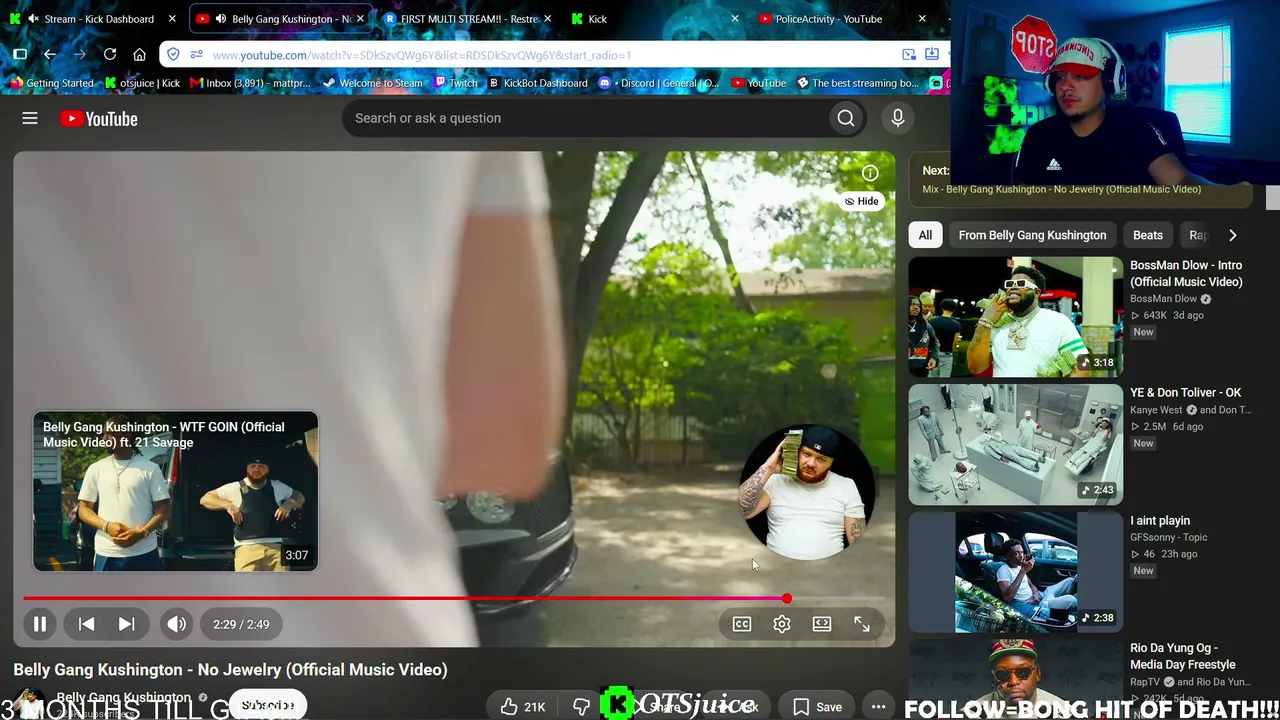The width and height of the screenshot is (1280, 720).
Task: Open the 'I aint playin' video thumbnail
Action: point(1016,572)
